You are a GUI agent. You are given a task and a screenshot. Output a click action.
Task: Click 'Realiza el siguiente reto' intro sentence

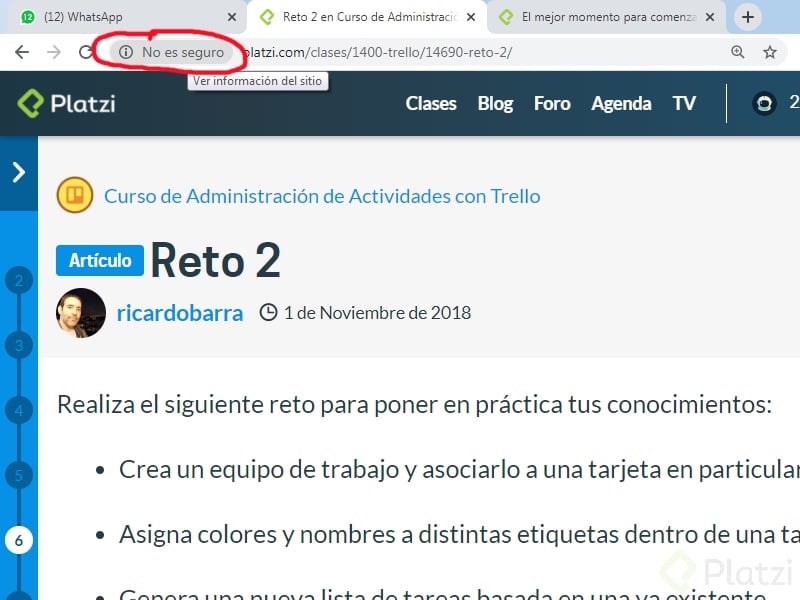coord(414,405)
